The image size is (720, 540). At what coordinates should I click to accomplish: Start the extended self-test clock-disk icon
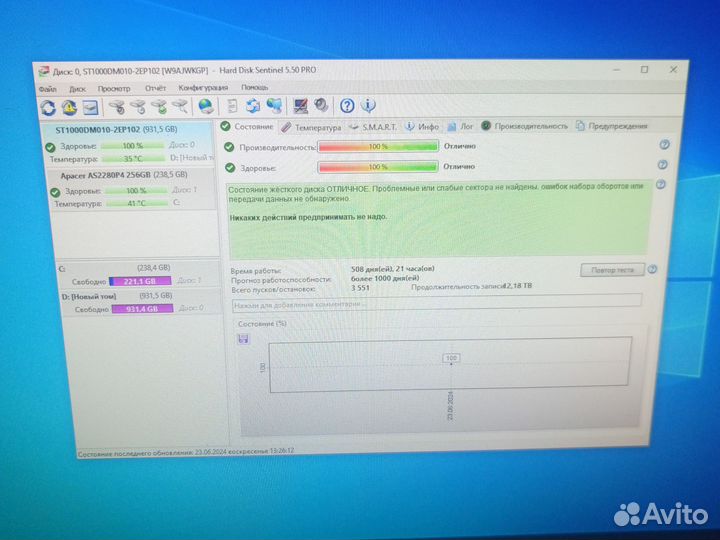138,107
